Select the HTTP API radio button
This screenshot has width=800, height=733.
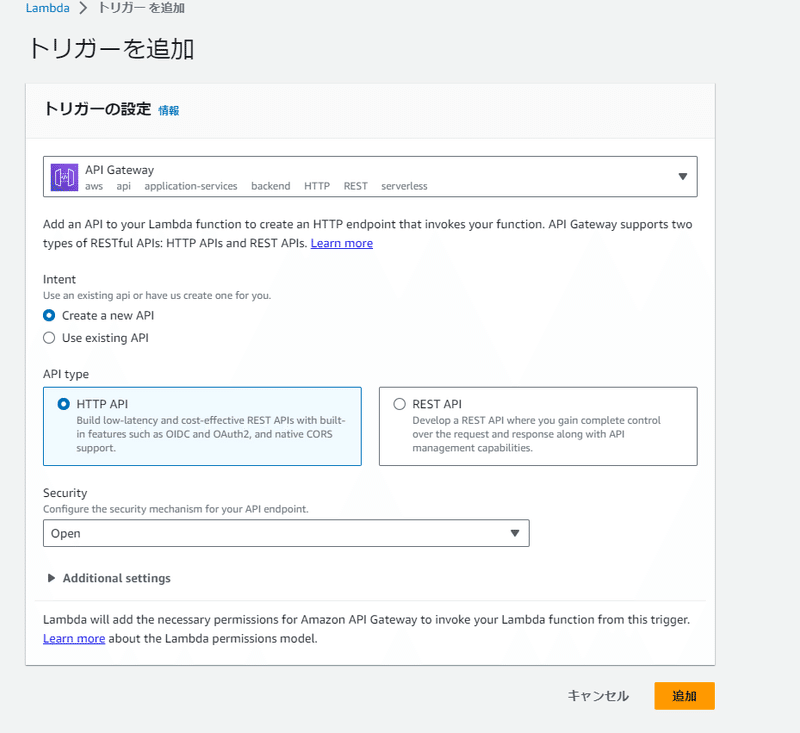(63, 404)
